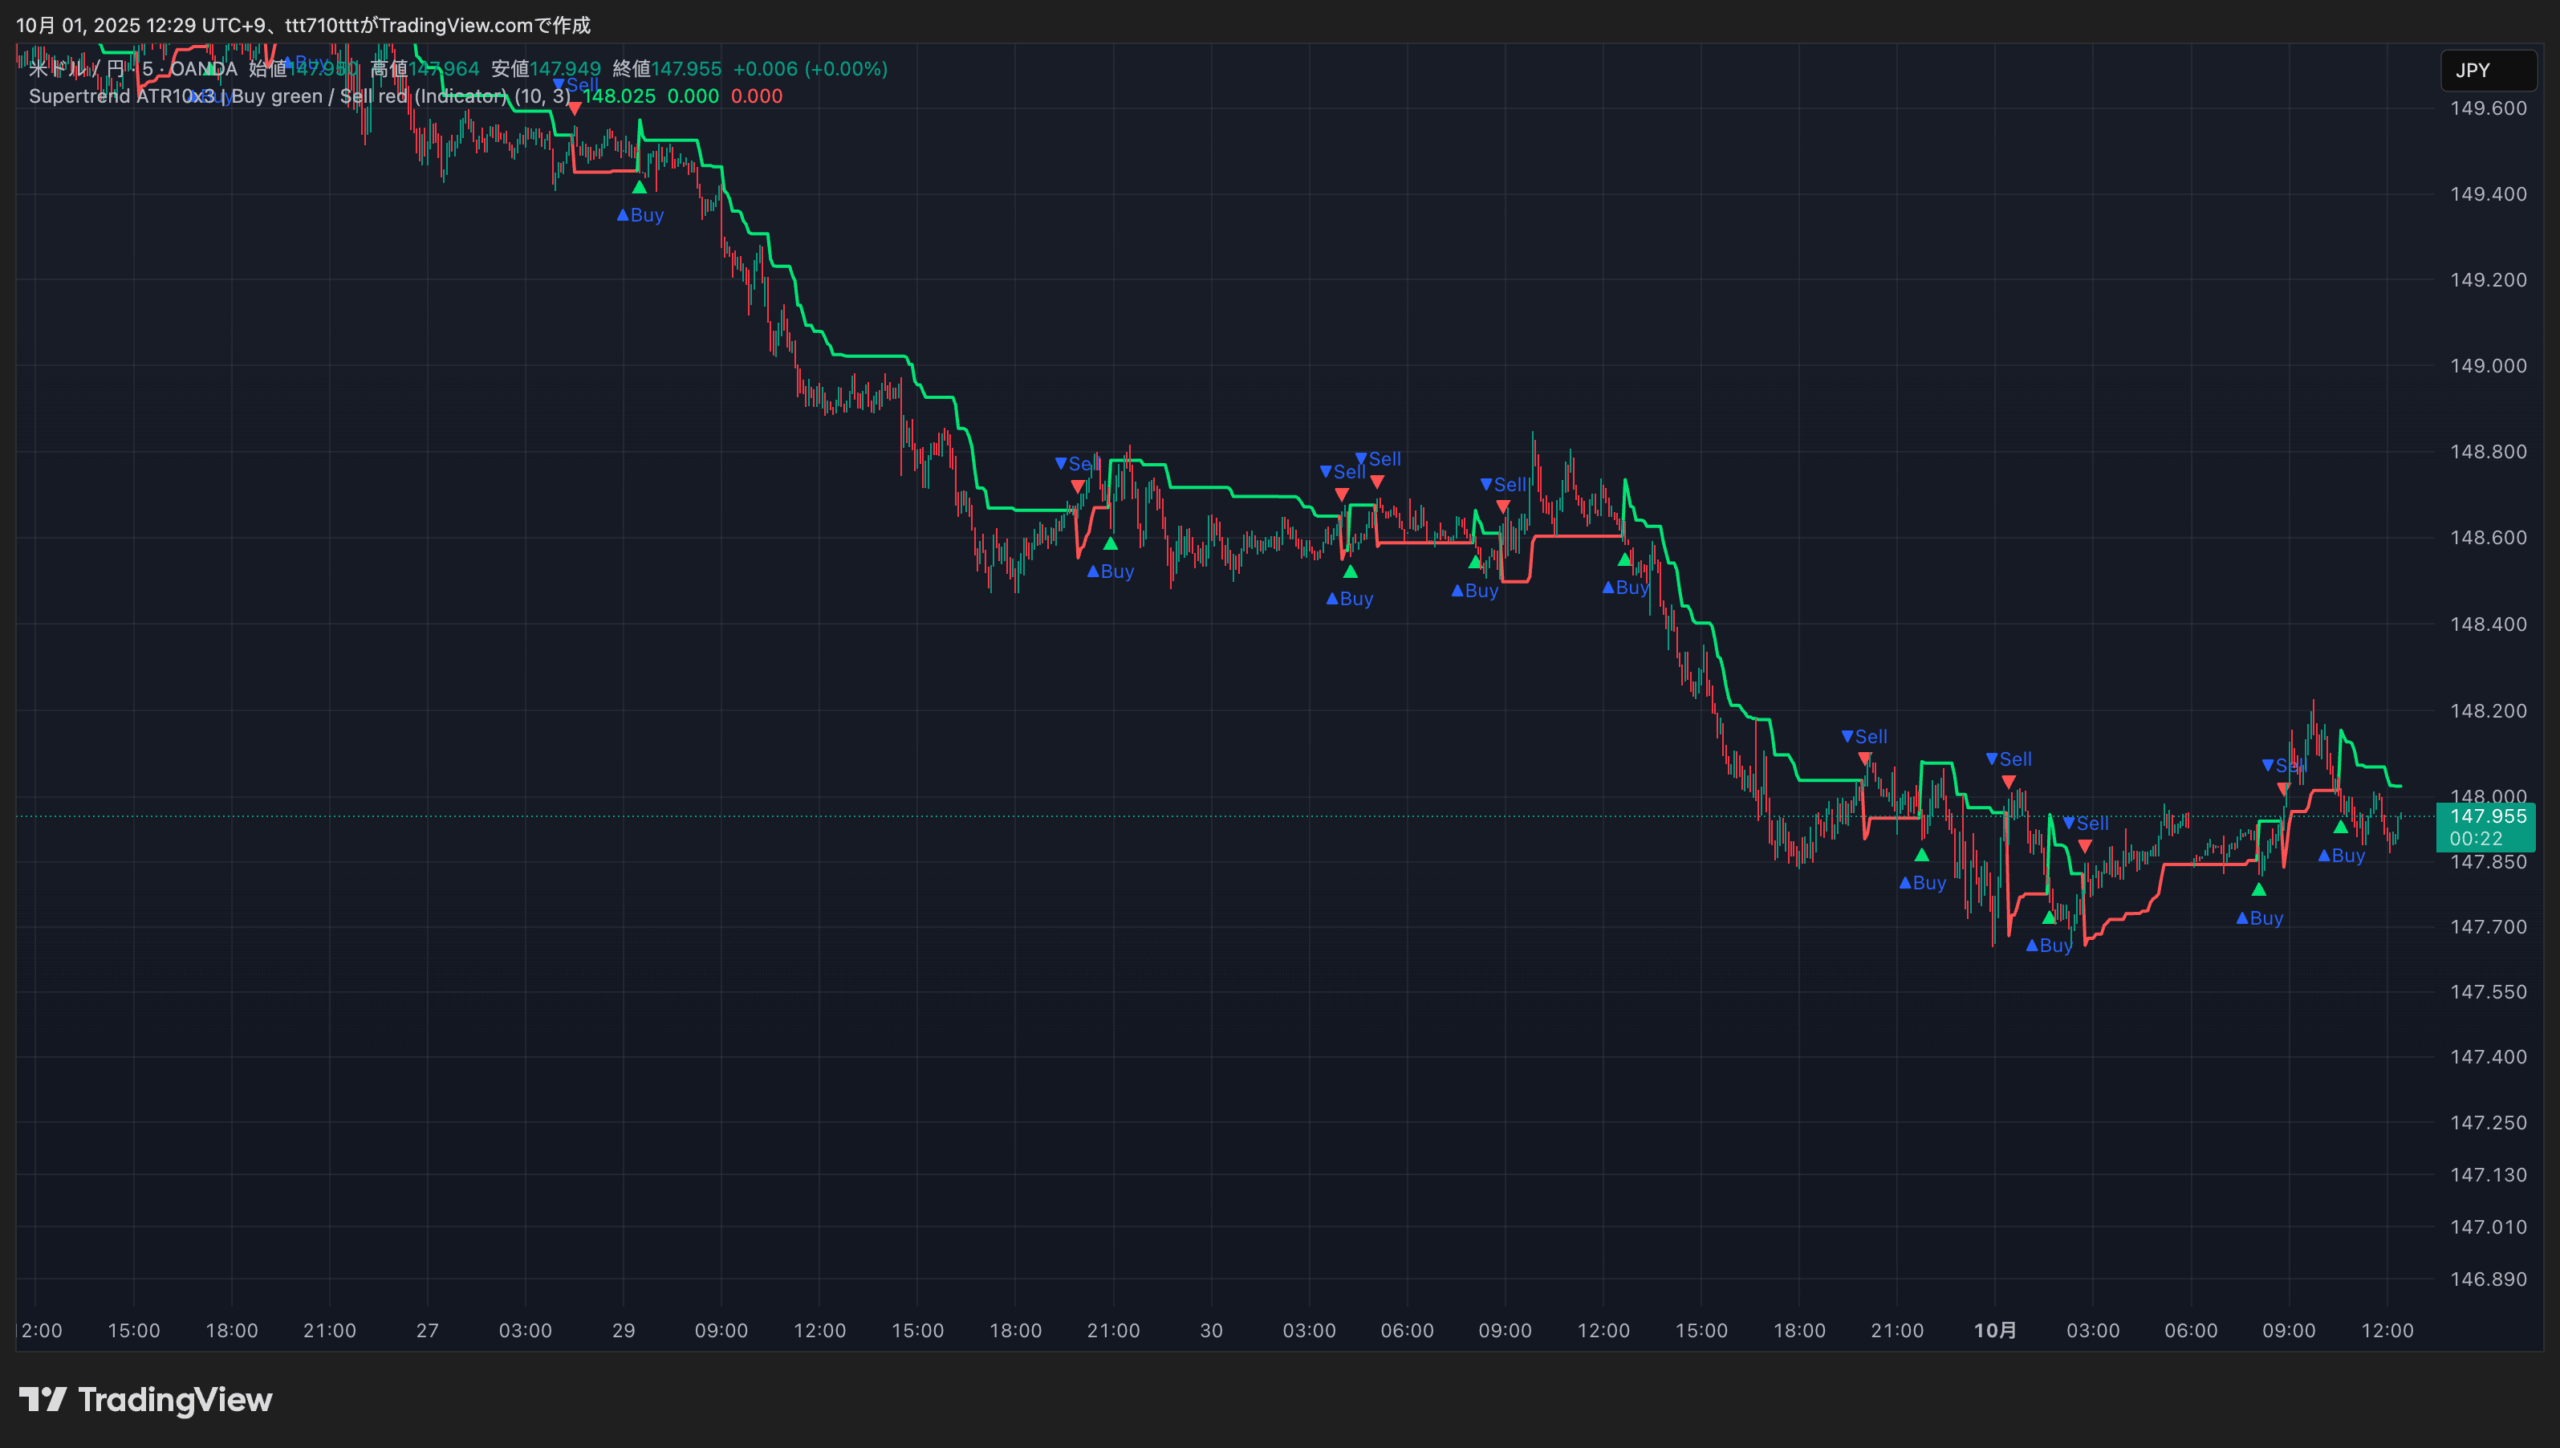Click the red 0.000 value in indicator legend
Image resolution: width=2560 pixels, height=1448 pixels.
click(x=756, y=96)
